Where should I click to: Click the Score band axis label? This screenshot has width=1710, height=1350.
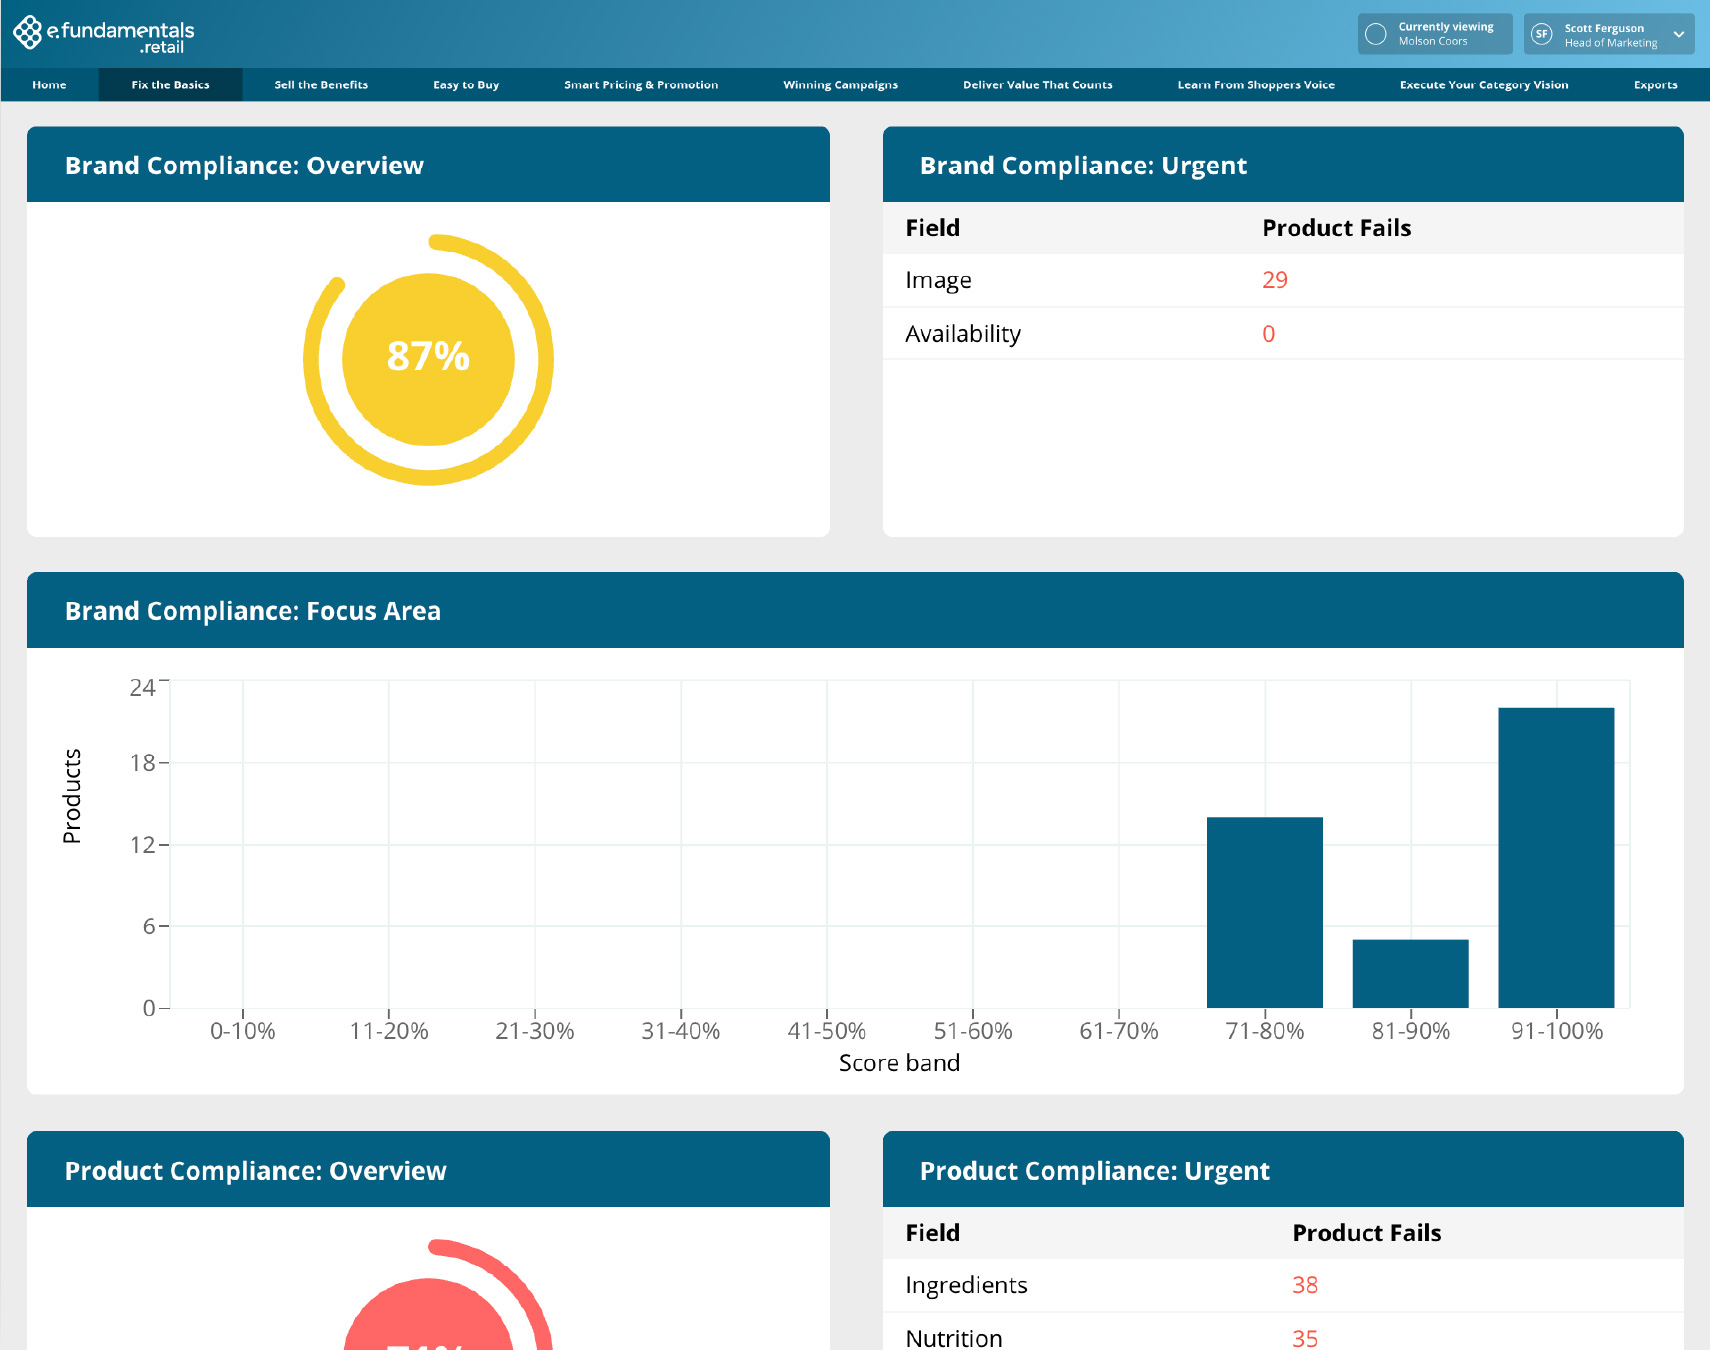pyautogui.click(x=899, y=1063)
